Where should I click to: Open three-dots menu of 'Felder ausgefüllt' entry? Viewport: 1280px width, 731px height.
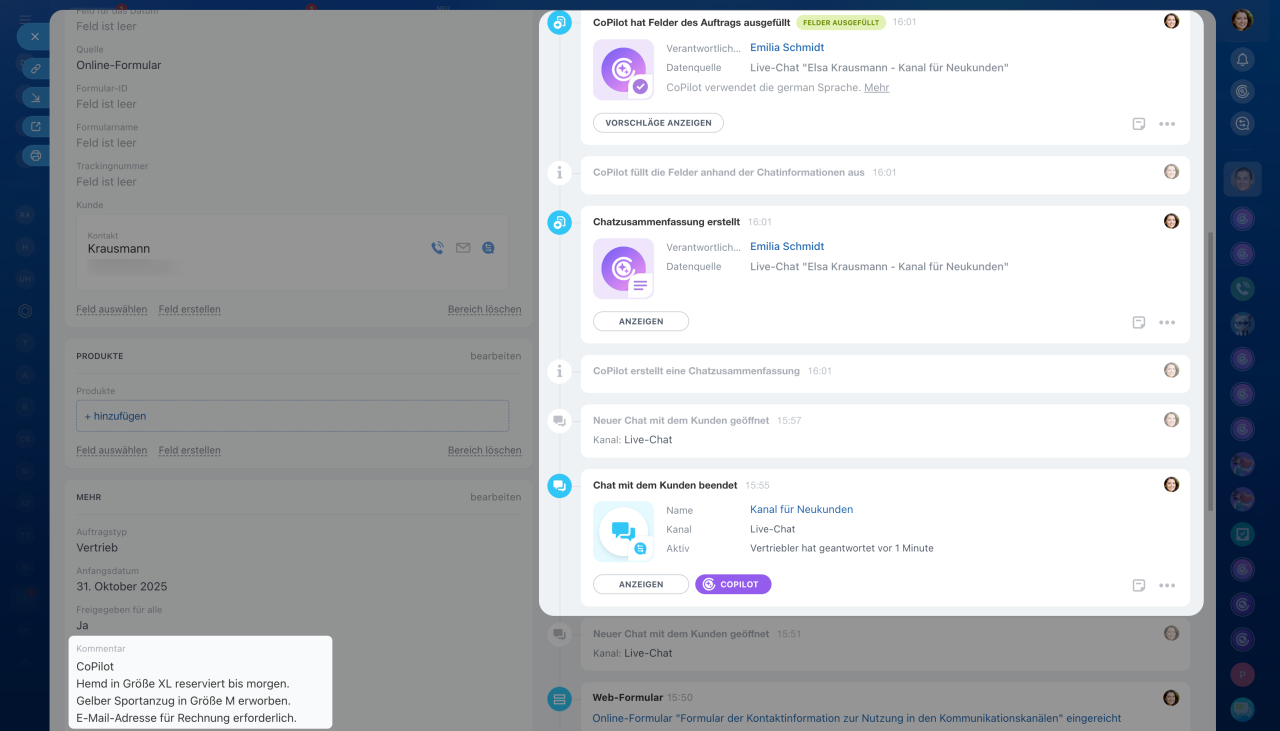(1166, 124)
